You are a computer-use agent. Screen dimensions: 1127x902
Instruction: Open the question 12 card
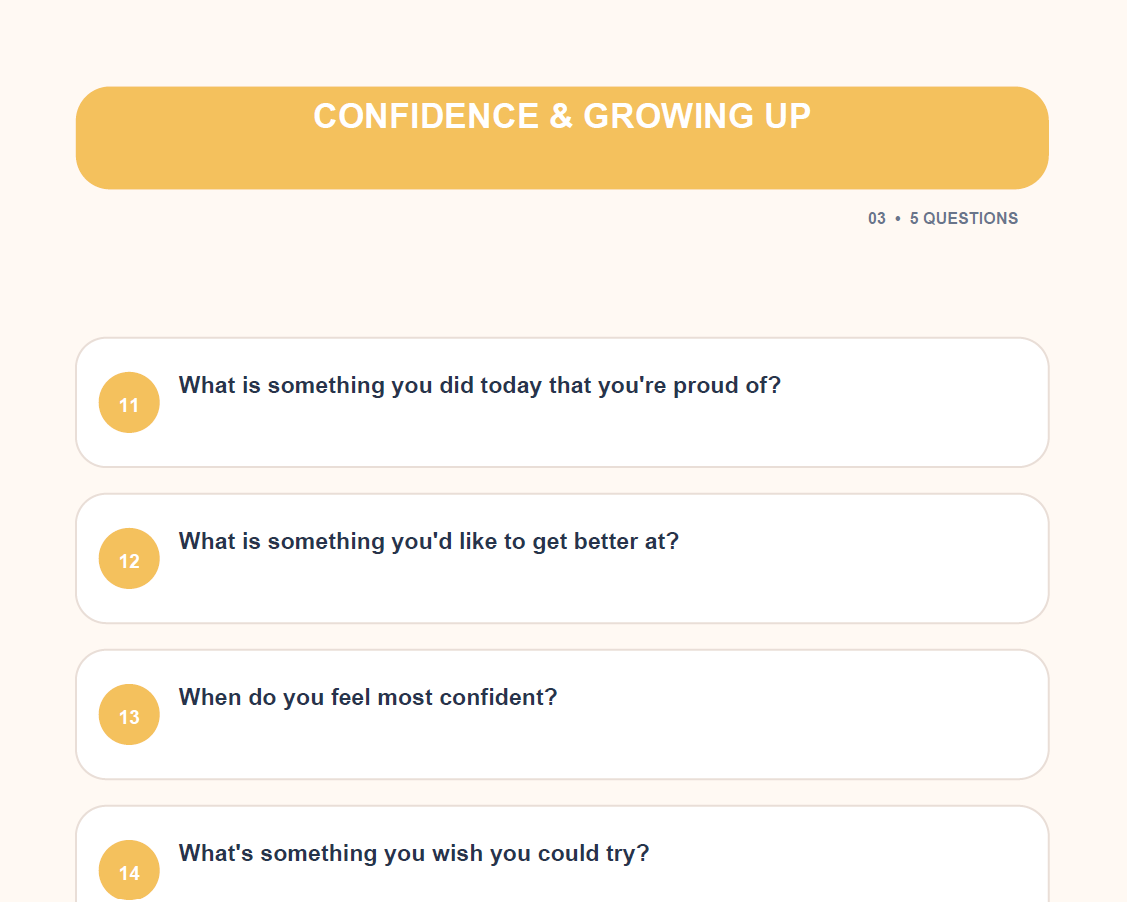tap(562, 558)
